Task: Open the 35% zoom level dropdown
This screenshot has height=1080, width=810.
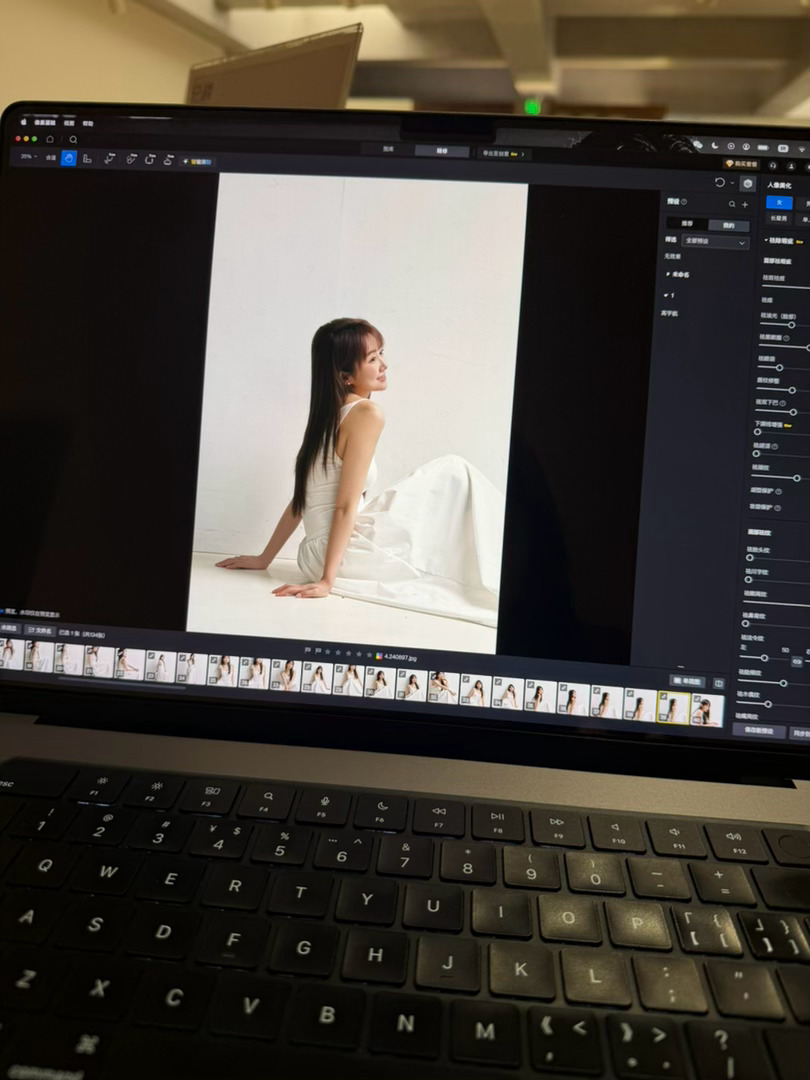Action: (28, 157)
